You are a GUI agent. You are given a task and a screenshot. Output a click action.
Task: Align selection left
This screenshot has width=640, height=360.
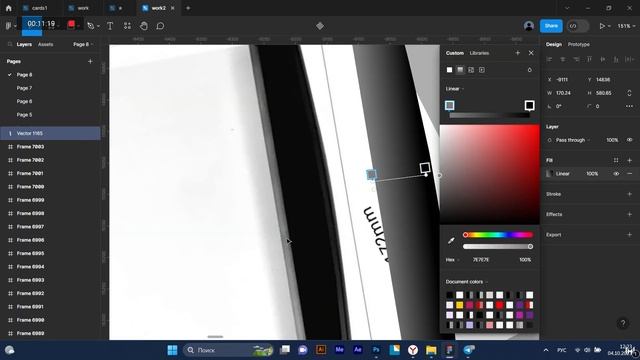click(549, 59)
